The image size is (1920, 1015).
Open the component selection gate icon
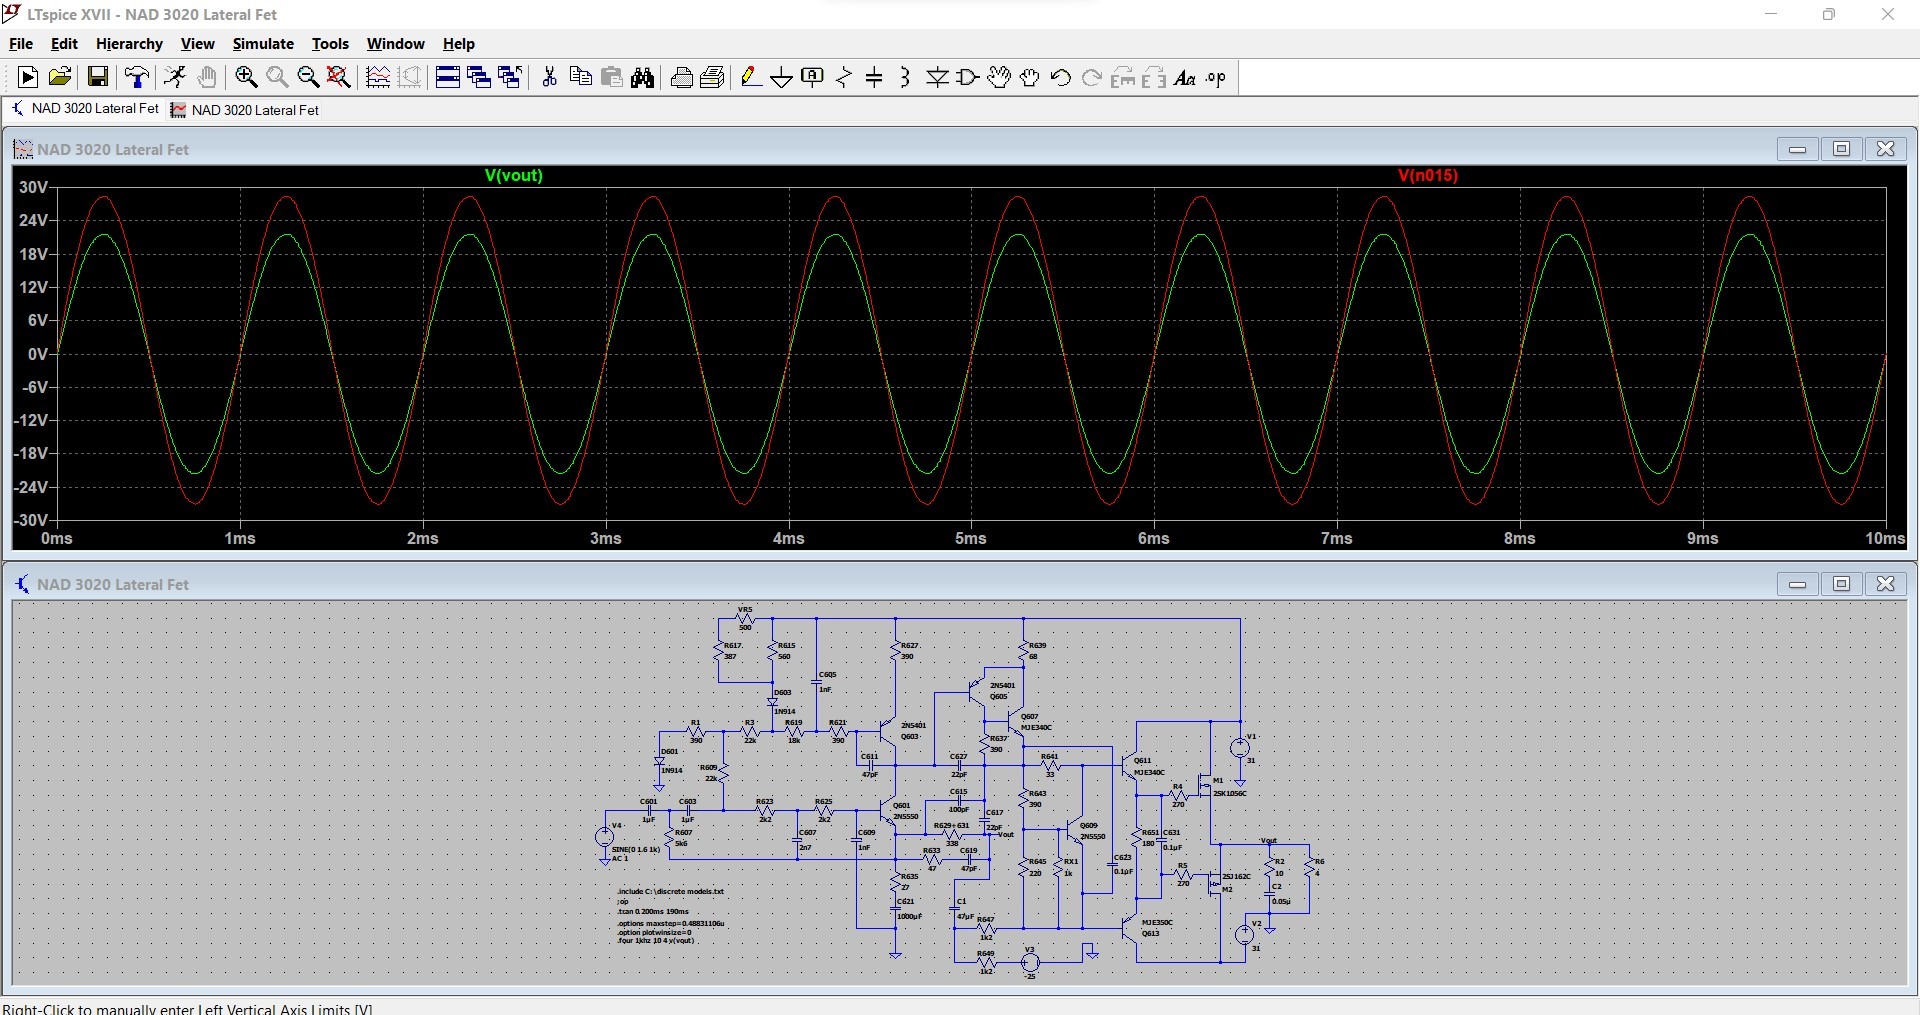click(x=968, y=77)
